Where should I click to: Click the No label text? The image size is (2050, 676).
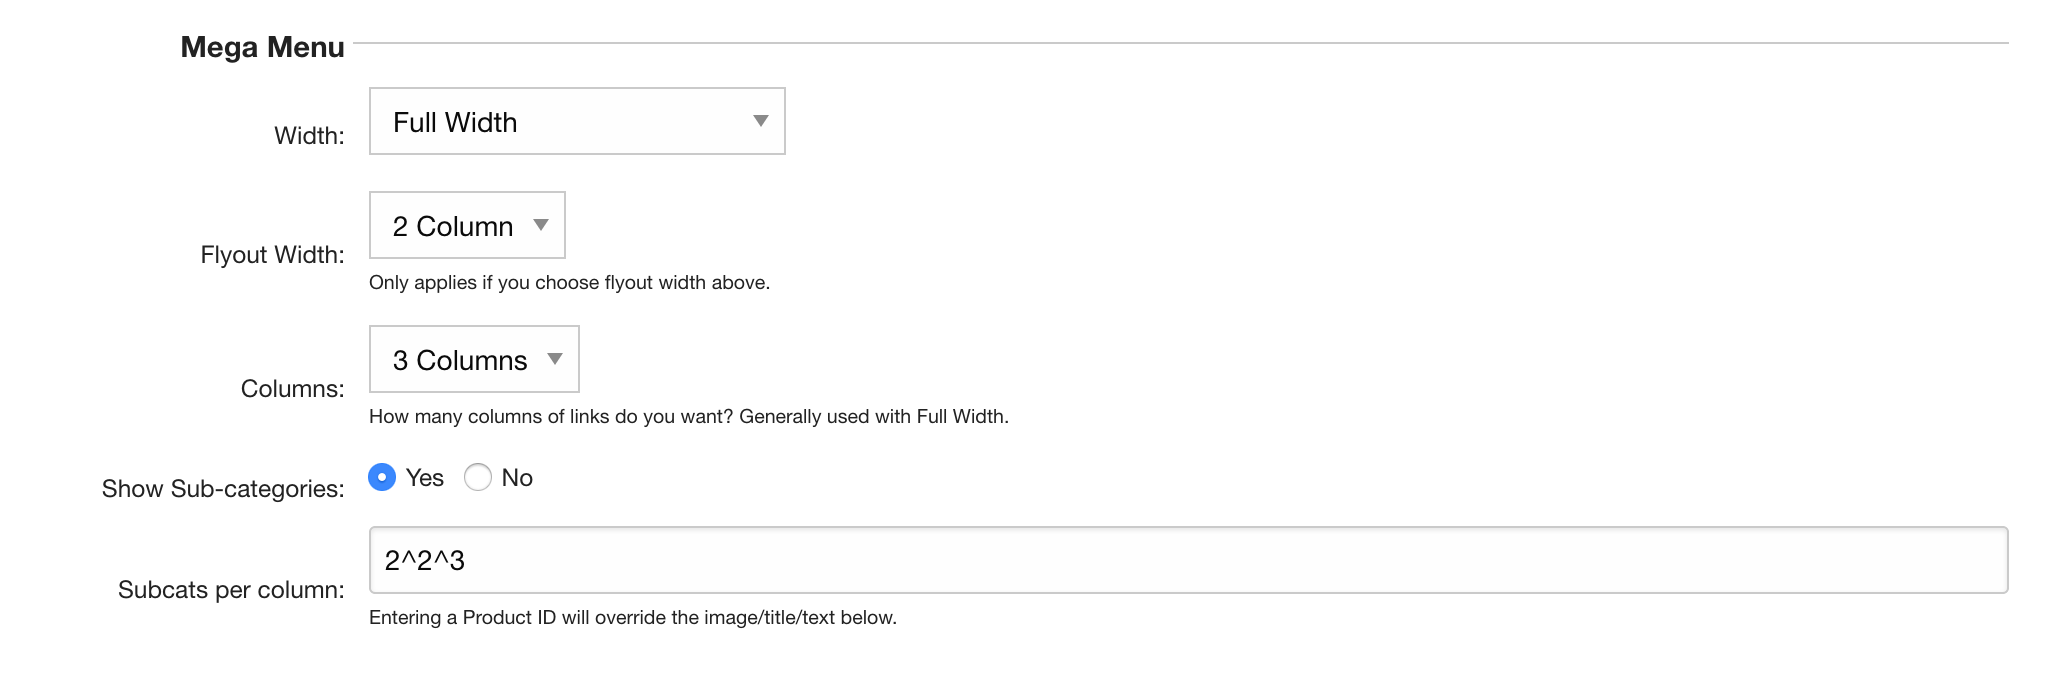(517, 478)
